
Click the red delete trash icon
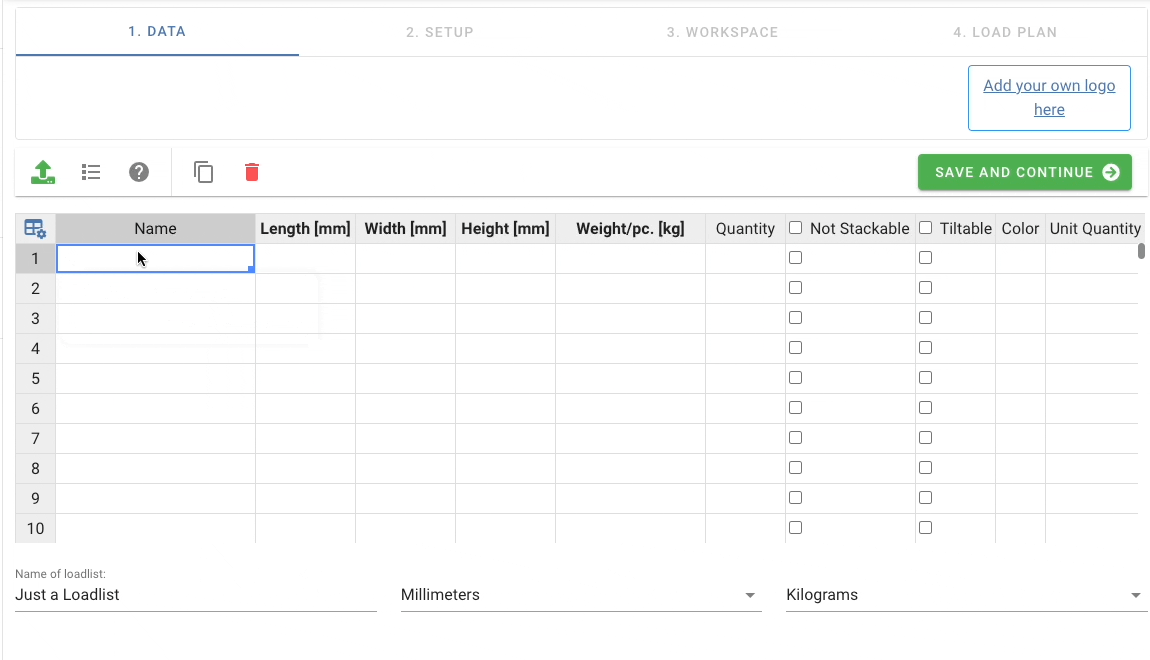251,172
